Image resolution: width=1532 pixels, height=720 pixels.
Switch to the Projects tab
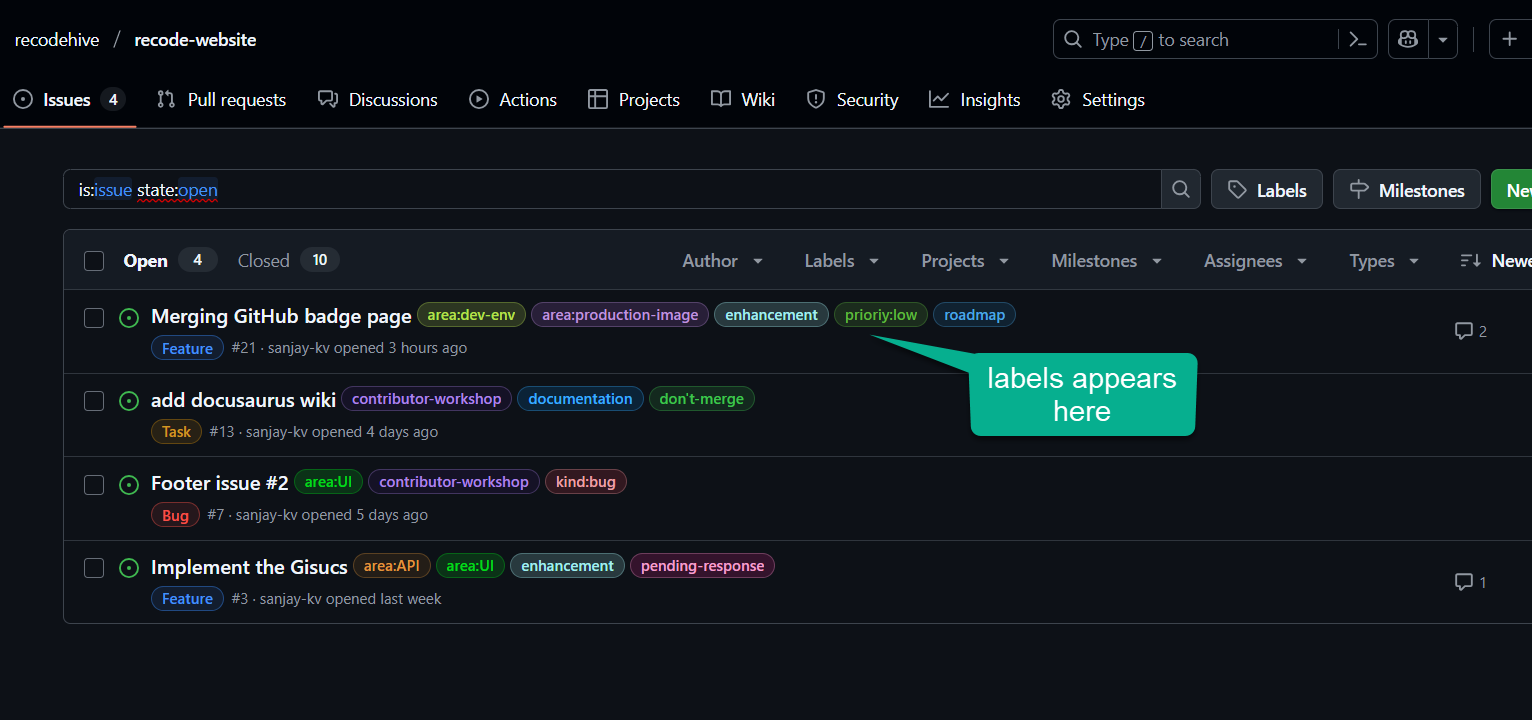(634, 100)
